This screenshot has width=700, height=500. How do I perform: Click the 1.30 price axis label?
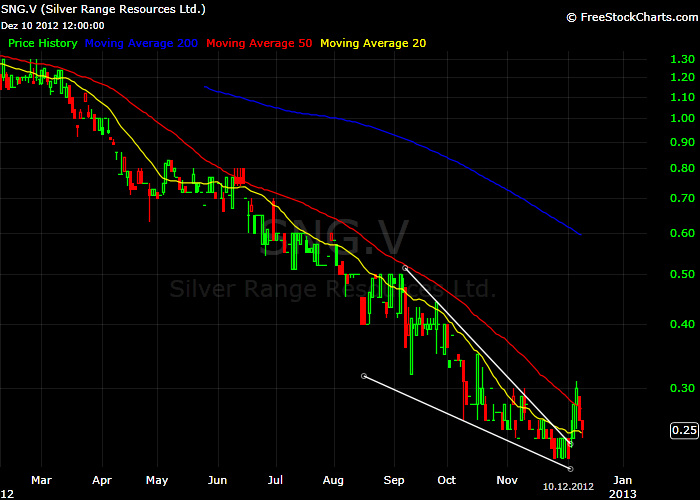pyautogui.click(x=683, y=59)
